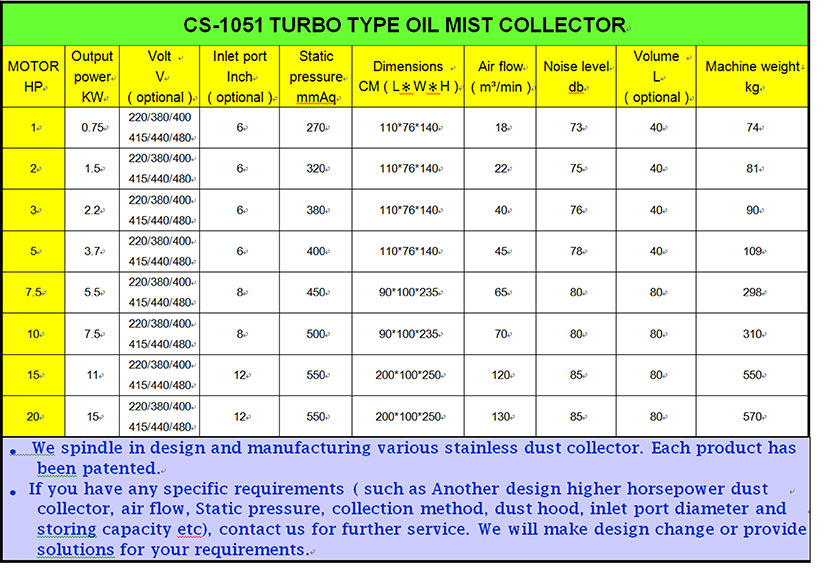Viewport: 830px width, 569px height.
Task: Click output power value '3.7'
Action: point(93,251)
